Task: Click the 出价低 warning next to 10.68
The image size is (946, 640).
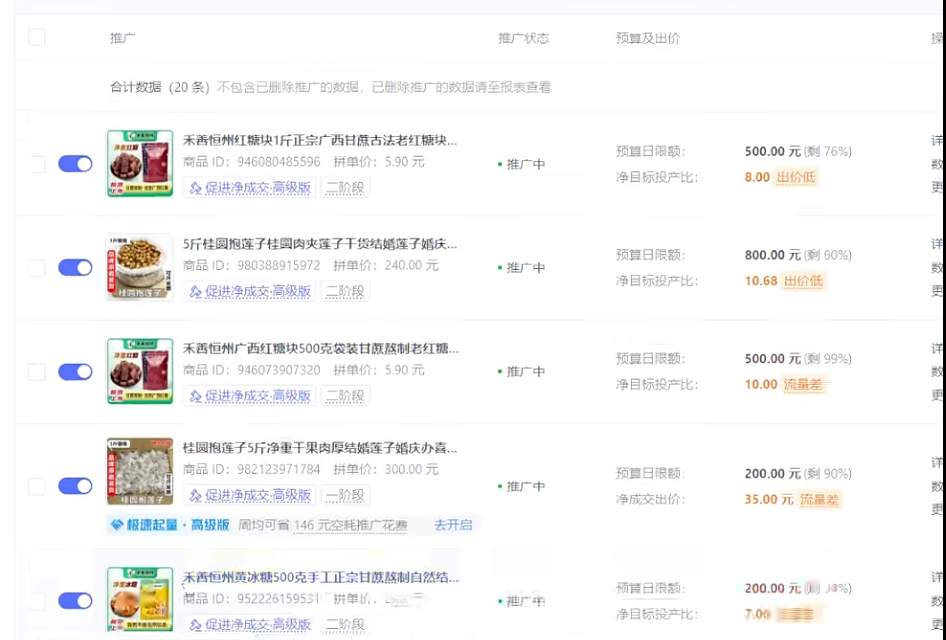Action: 803,281
